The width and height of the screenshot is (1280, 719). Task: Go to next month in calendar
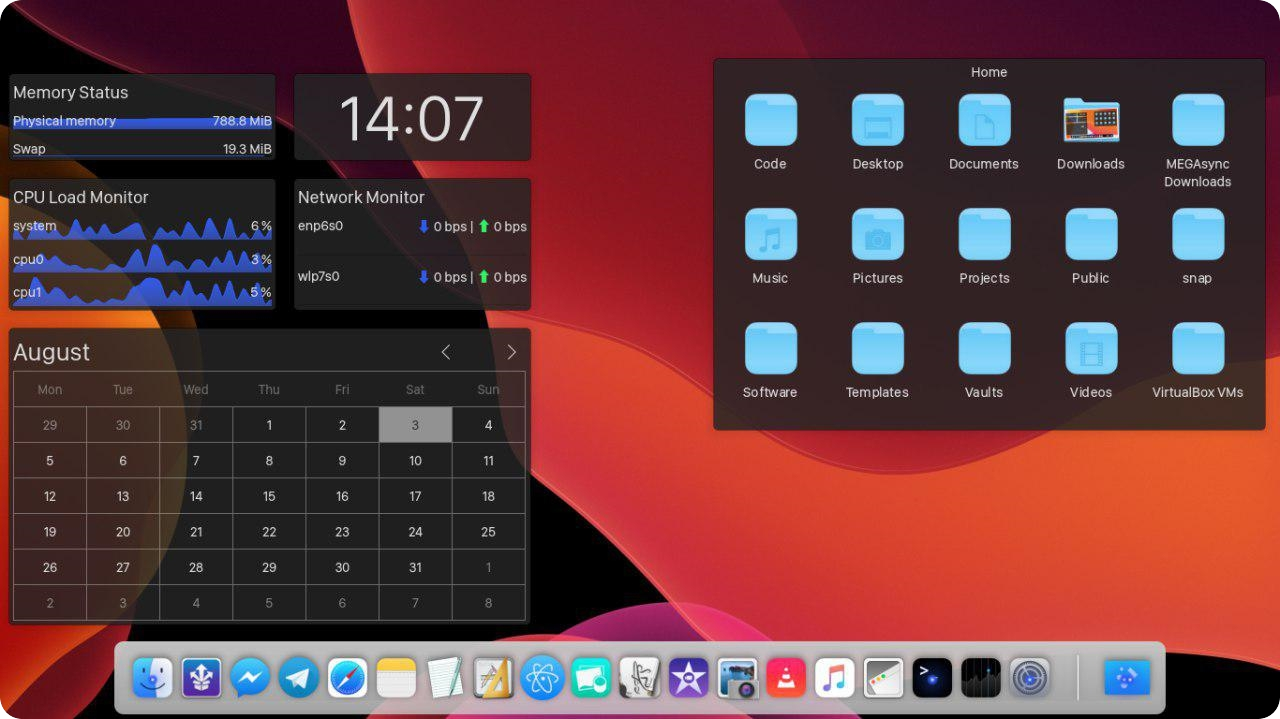[512, 352]
